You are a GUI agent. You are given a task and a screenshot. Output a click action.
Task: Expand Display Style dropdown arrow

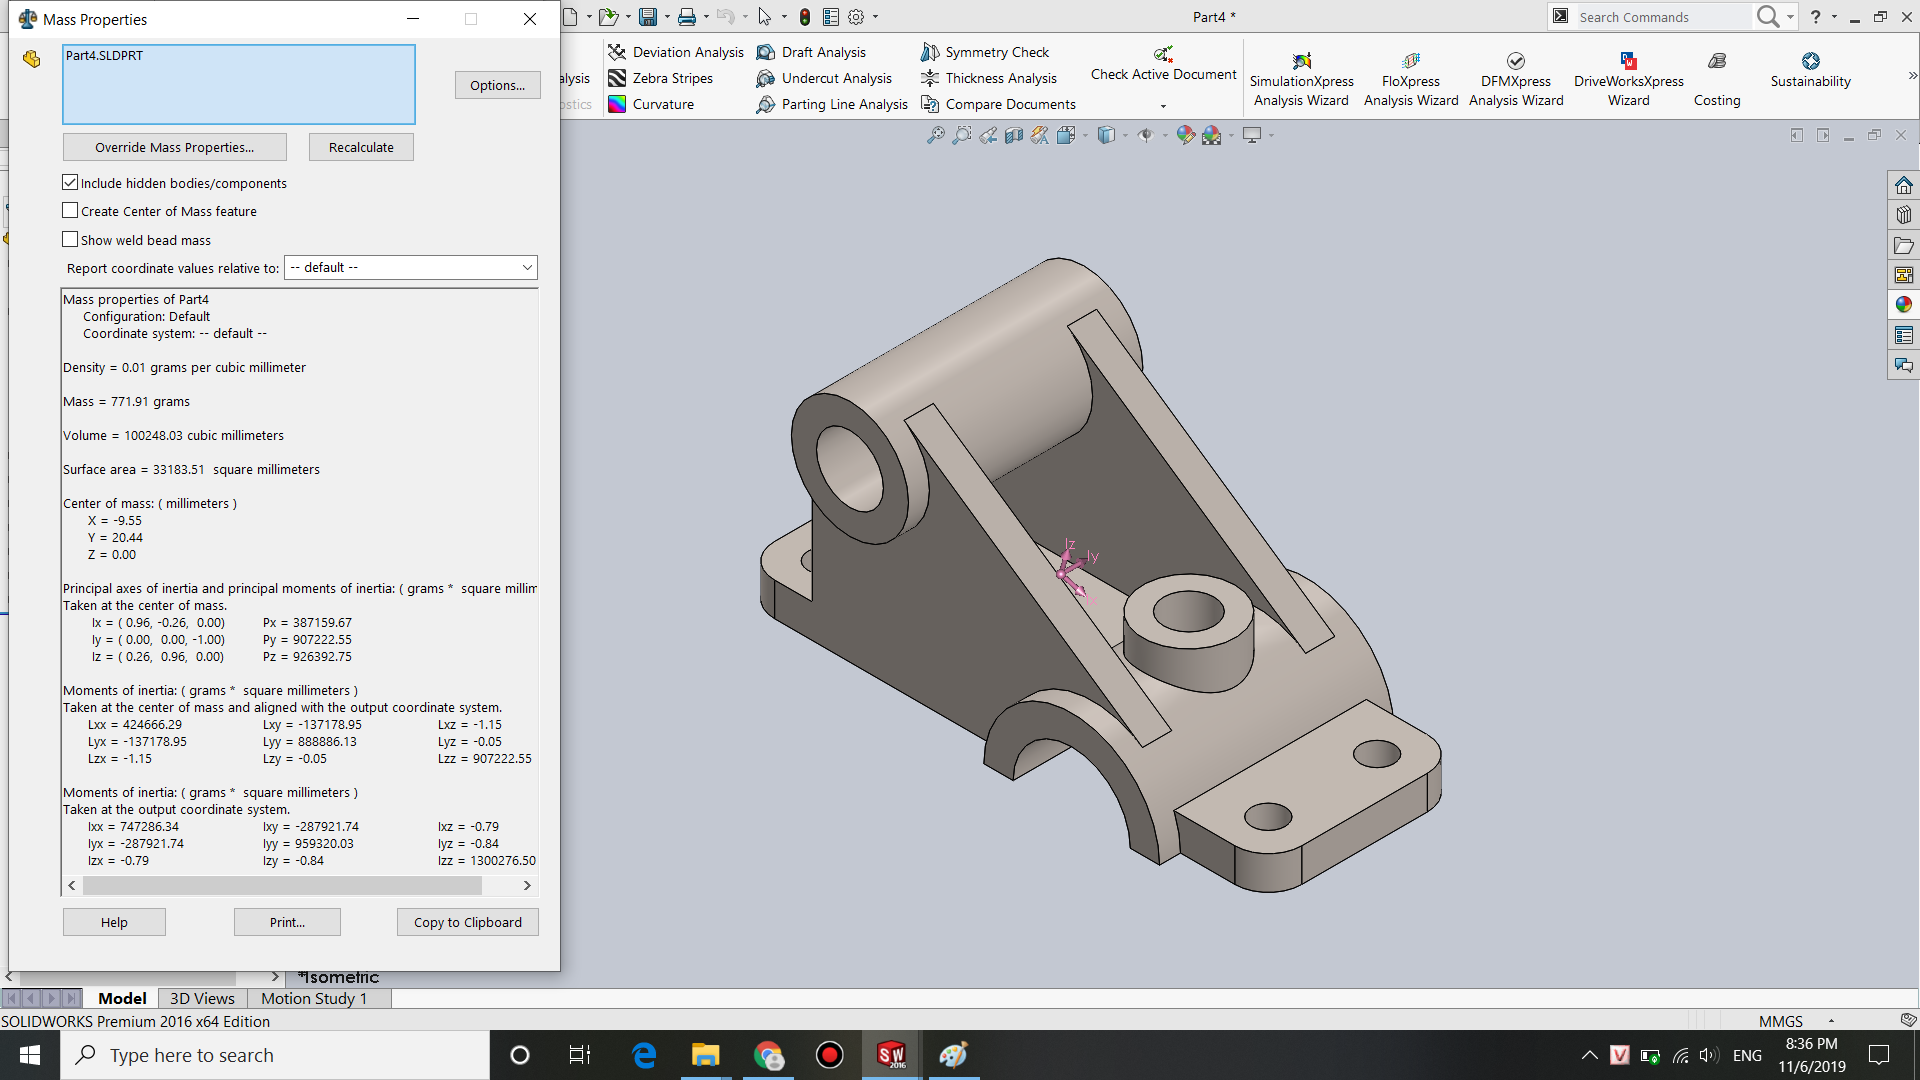[1125, 135]
